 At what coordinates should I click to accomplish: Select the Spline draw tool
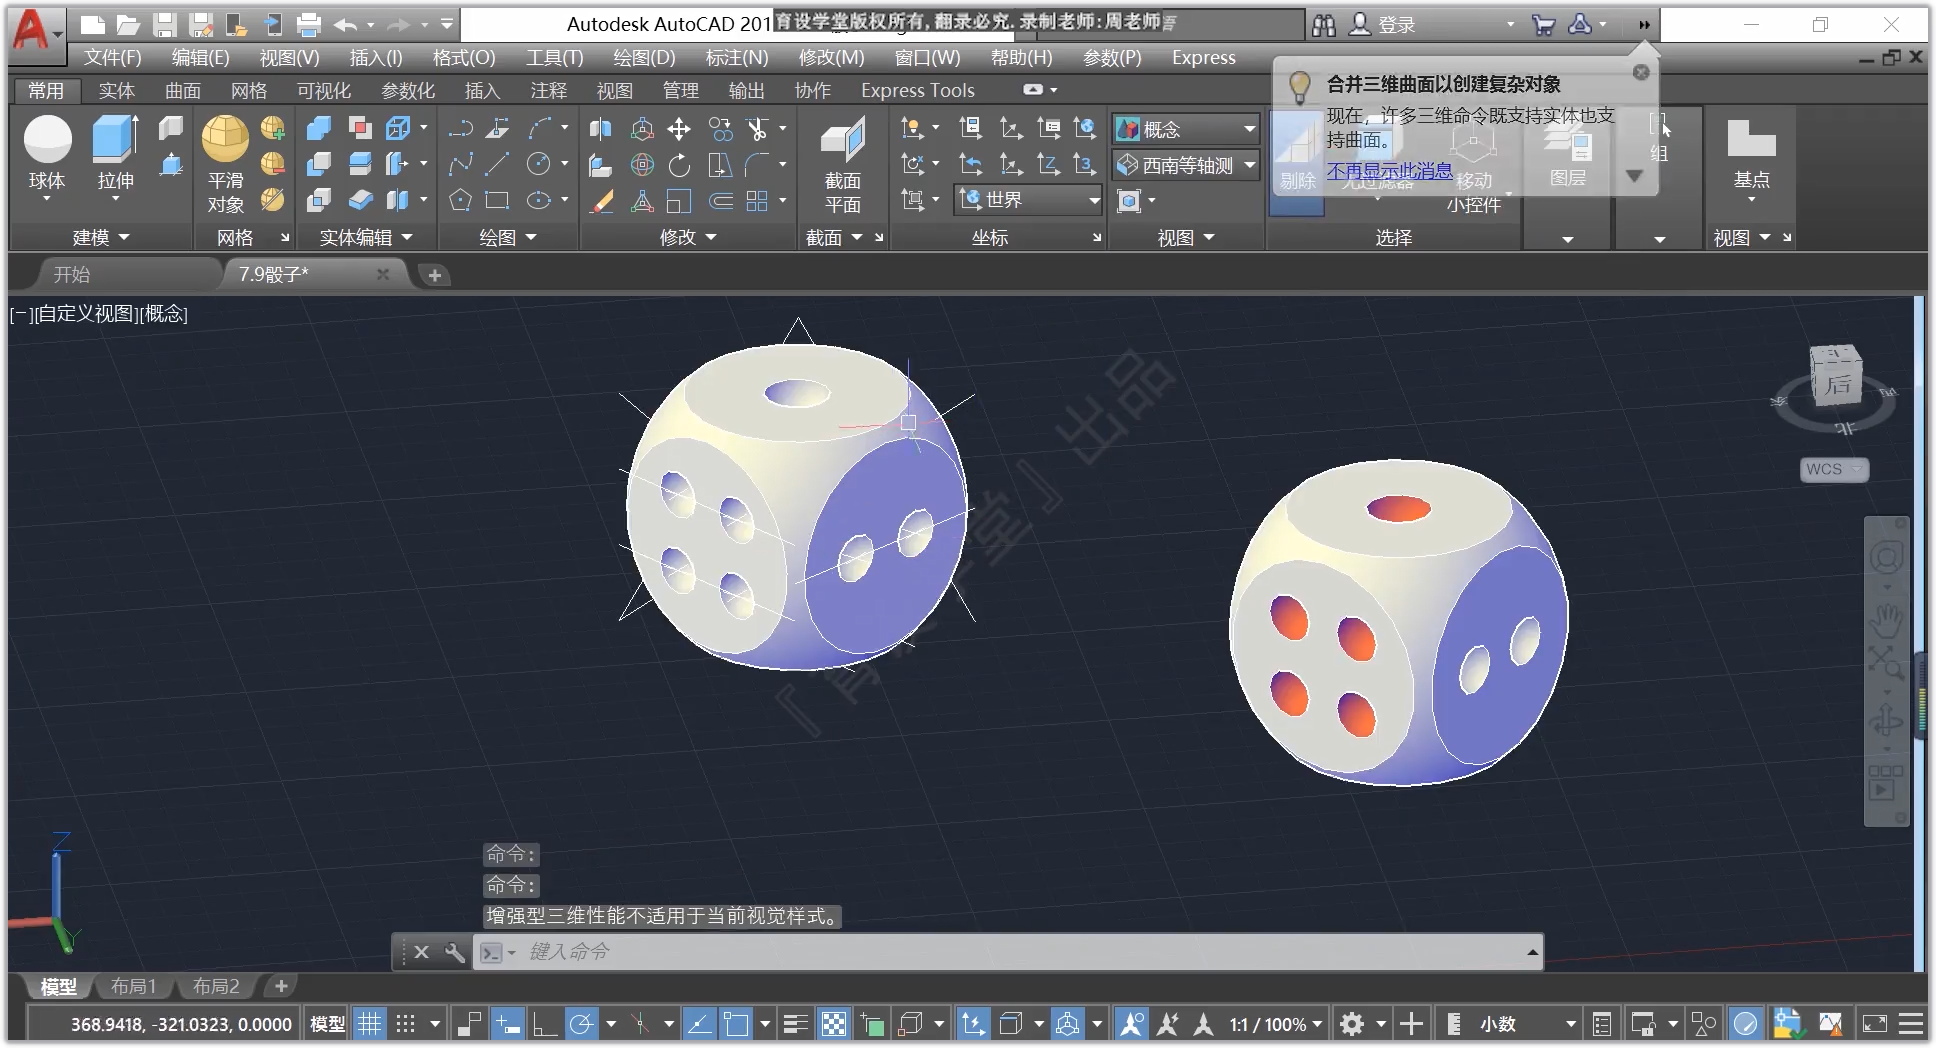[460, 164]
